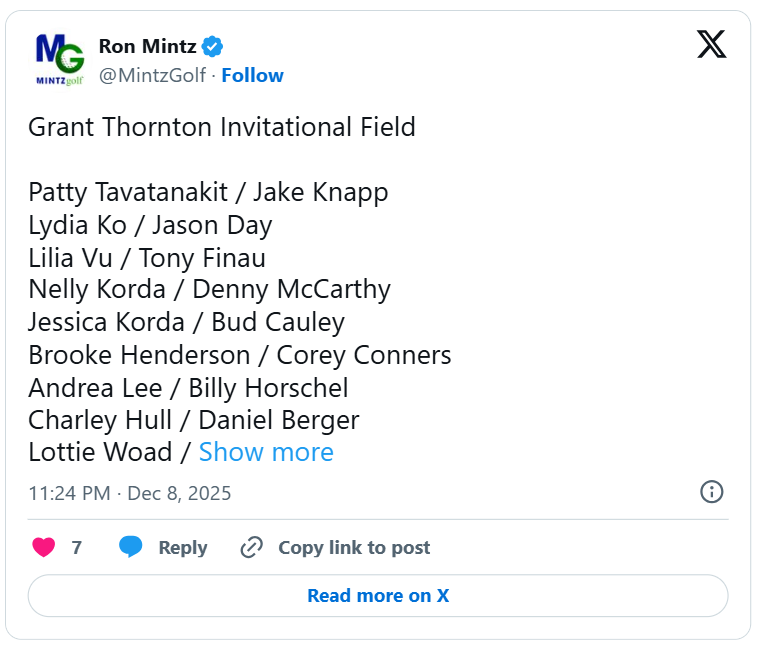Viewport: 771px width, 661px height.
Task: Open the 11:24 PM Dec 8 timestamp
Action: tap(130, 493)
